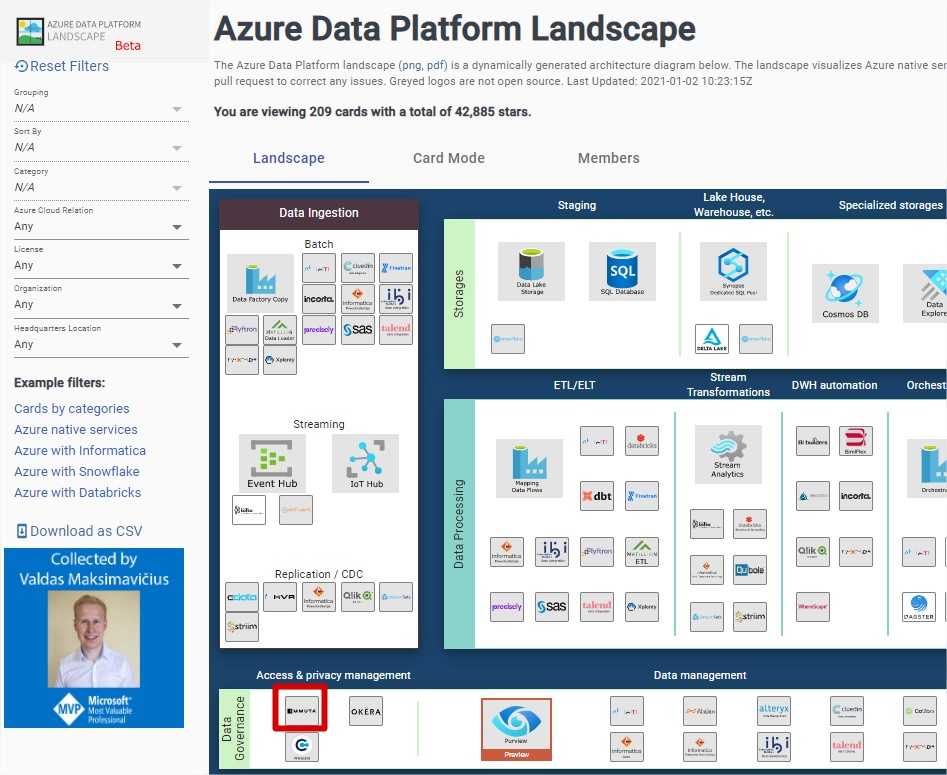The width and height of the screenshot is (947, 775).
Task: Click the IoT Hub icon
Action: [365, 463]
